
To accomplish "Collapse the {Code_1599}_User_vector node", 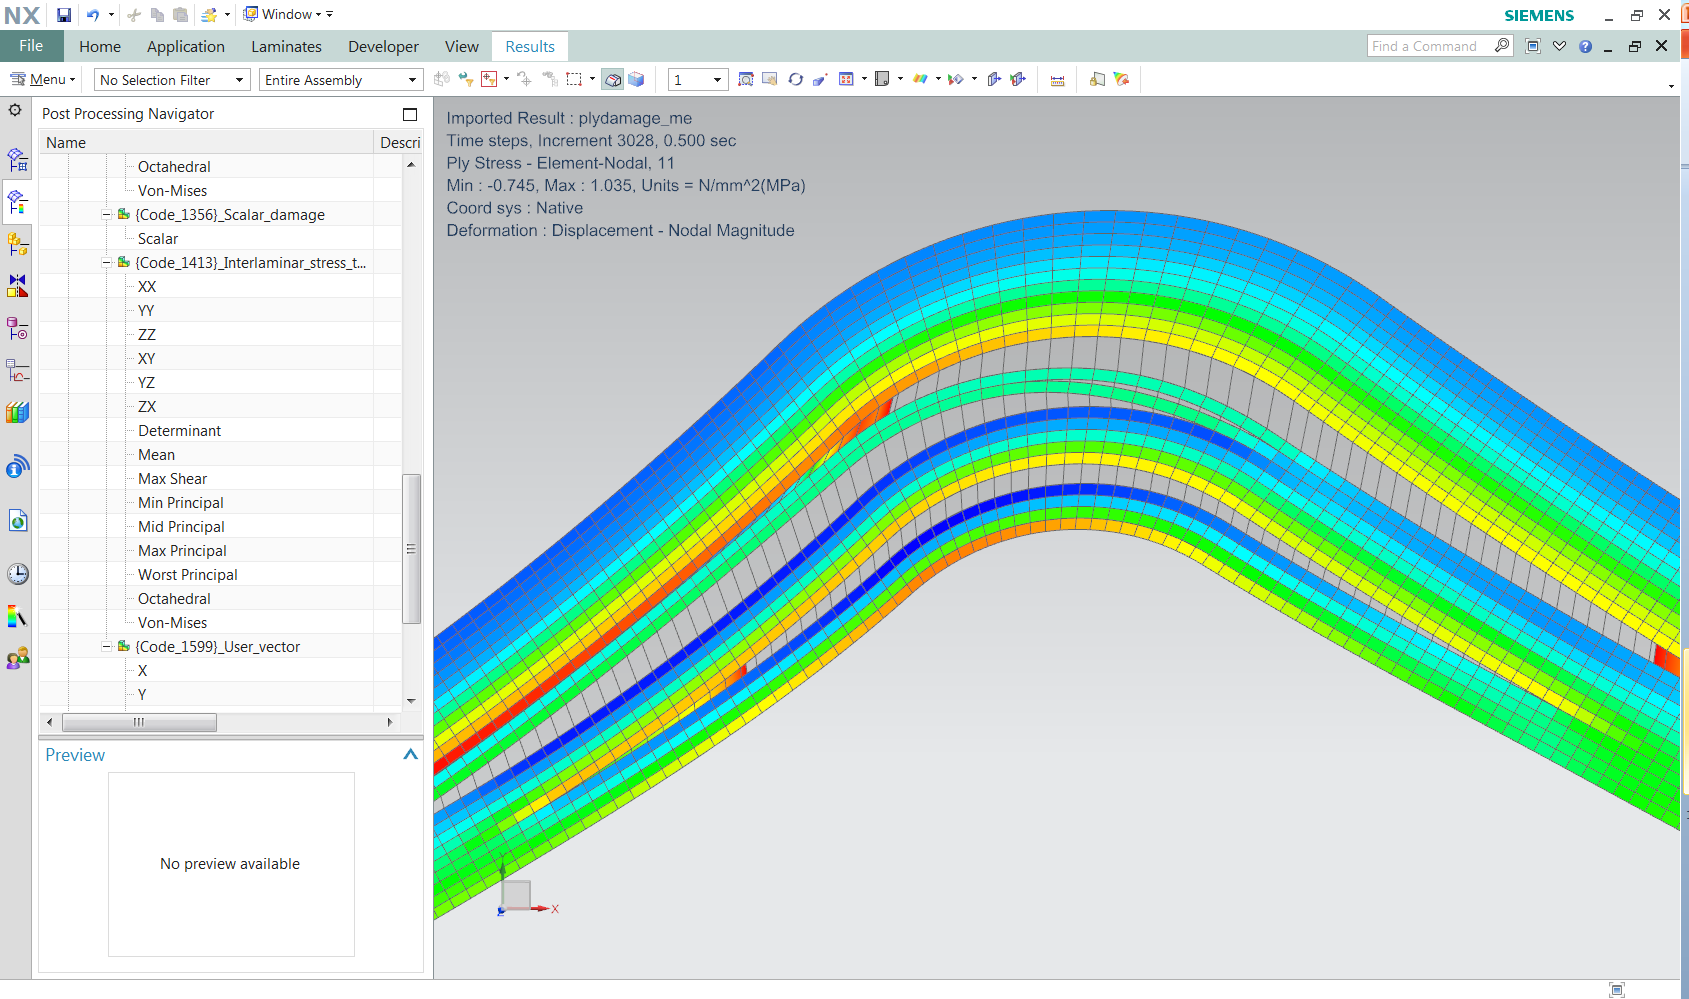I will tap(107, 647).
